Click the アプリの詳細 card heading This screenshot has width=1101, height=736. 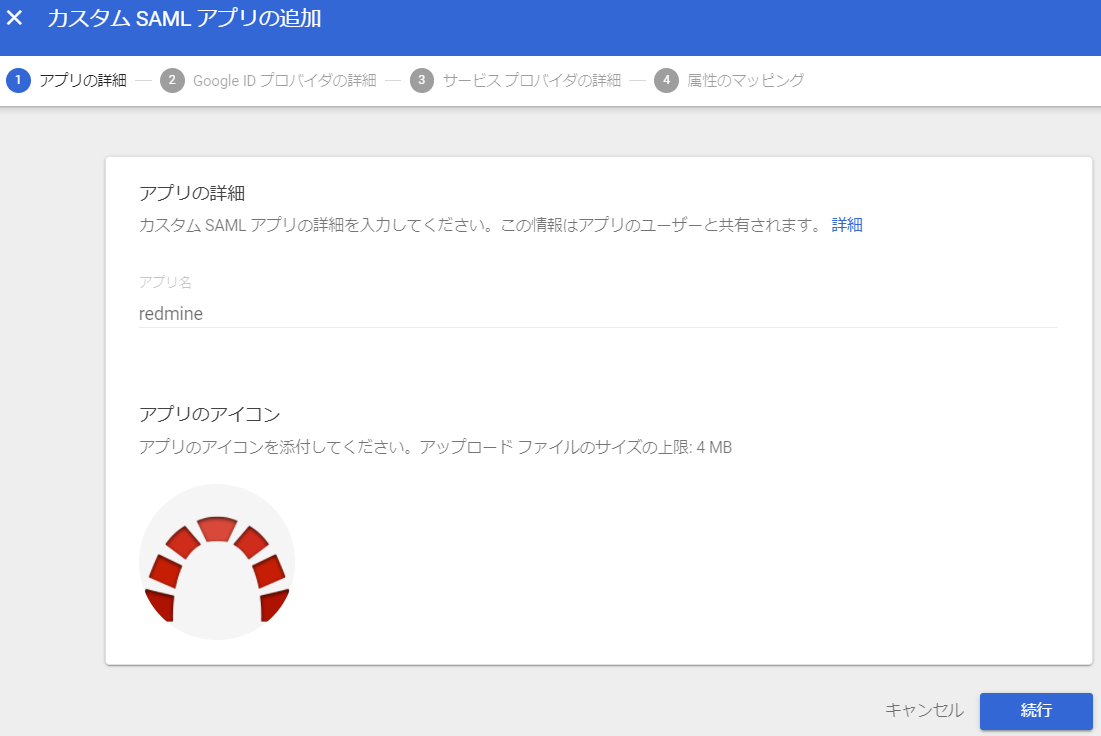192,193
